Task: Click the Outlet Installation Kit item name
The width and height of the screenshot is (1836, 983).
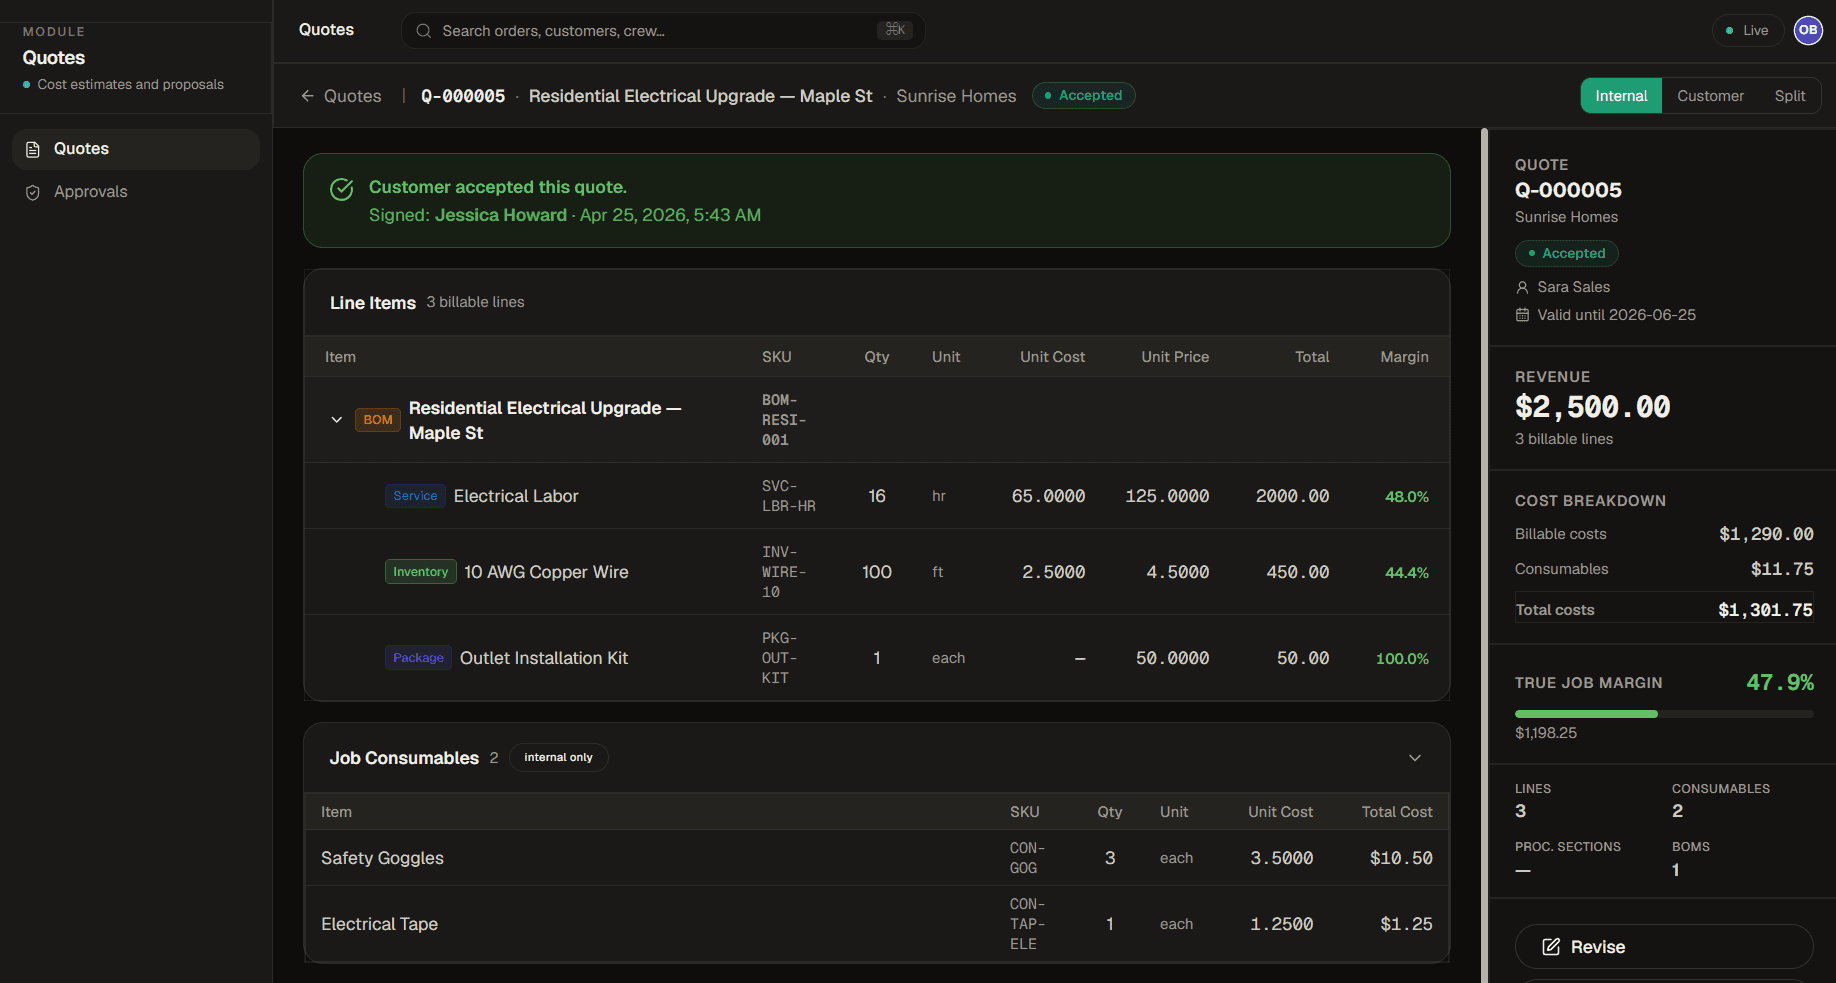Action: [544, 658]
